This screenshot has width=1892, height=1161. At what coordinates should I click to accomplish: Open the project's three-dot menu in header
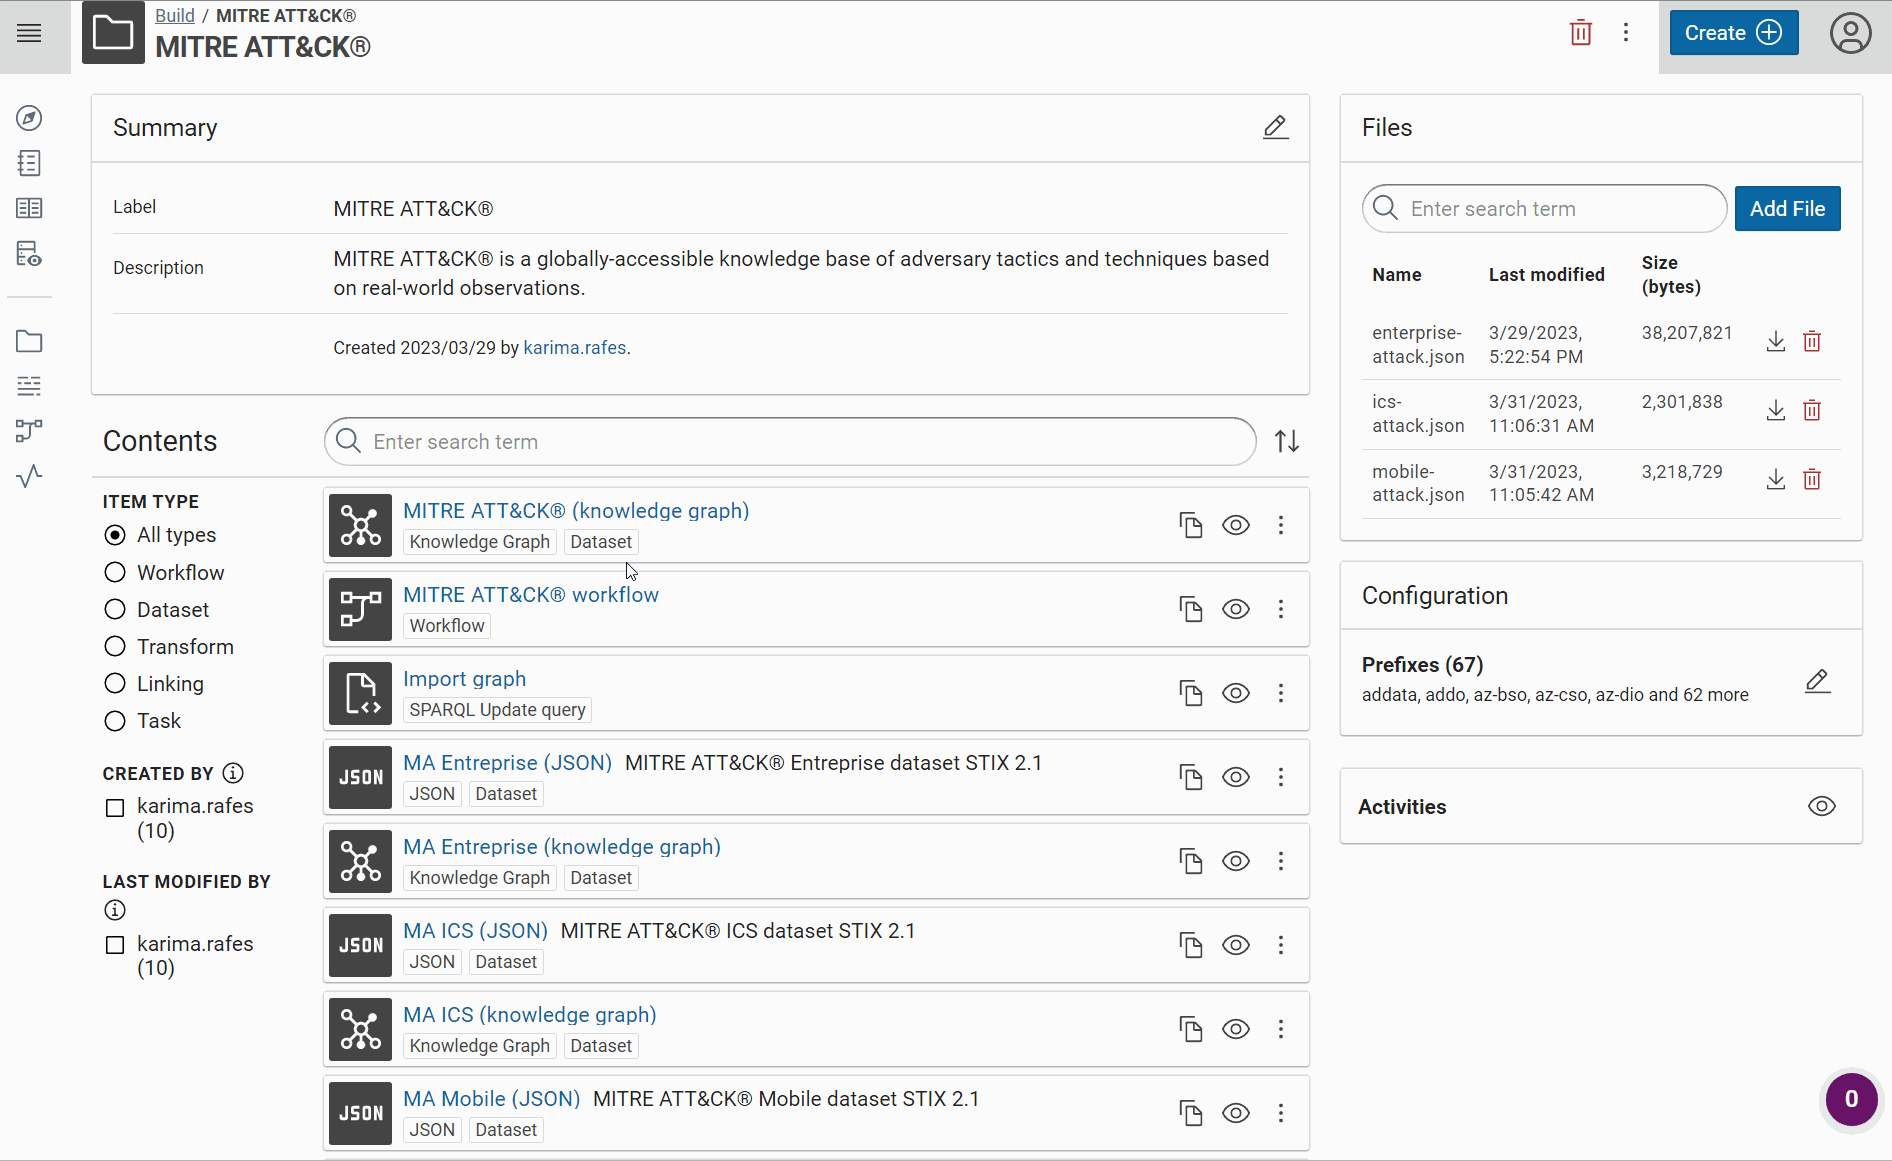pyautogui.click(x=1626, y=33)
